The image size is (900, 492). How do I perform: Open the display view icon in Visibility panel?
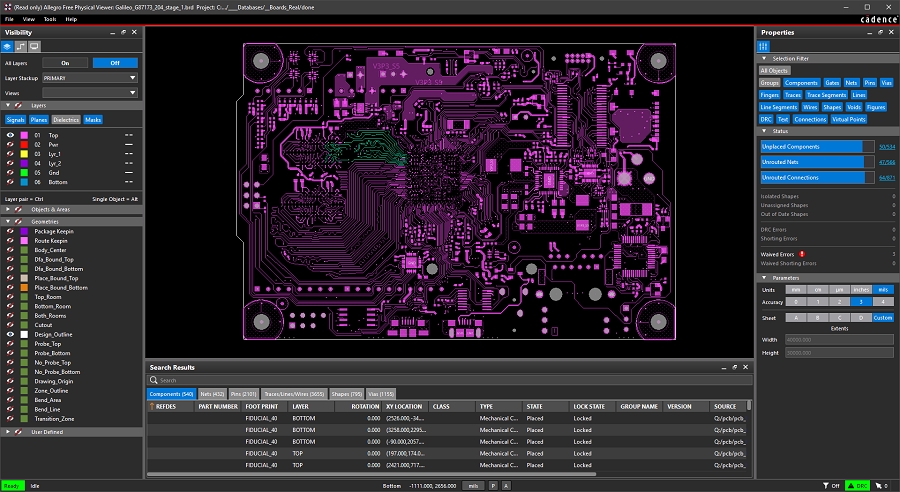(34, 47)
